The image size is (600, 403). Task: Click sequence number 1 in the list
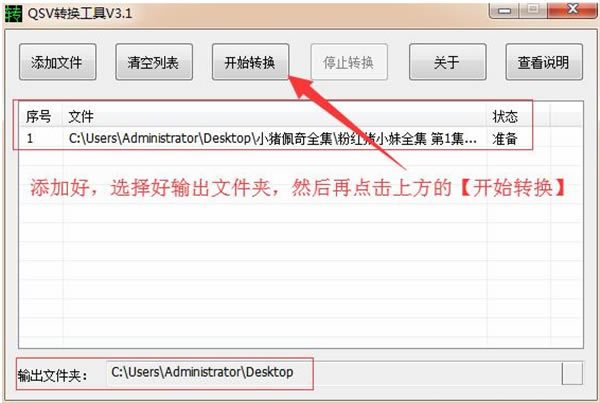click(30, 139)
